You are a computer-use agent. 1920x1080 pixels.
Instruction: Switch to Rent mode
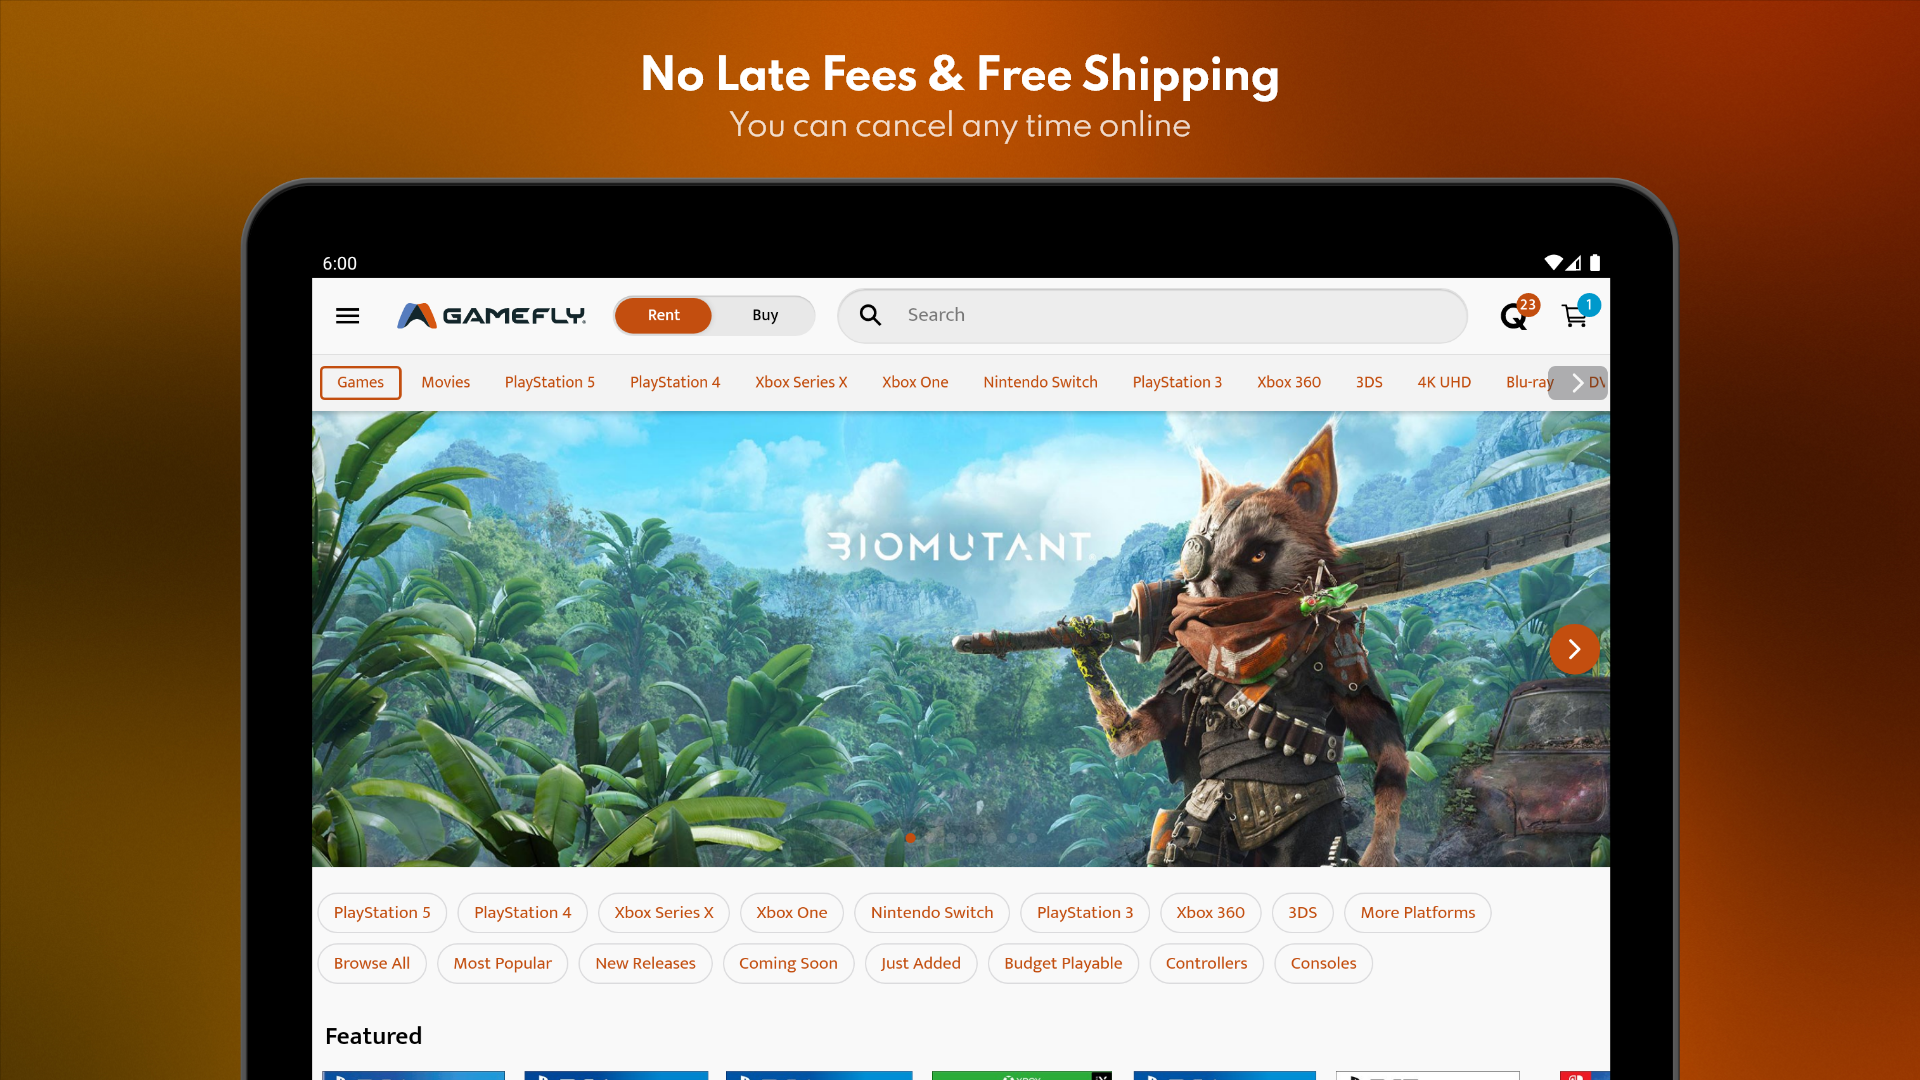pos(663,315)
